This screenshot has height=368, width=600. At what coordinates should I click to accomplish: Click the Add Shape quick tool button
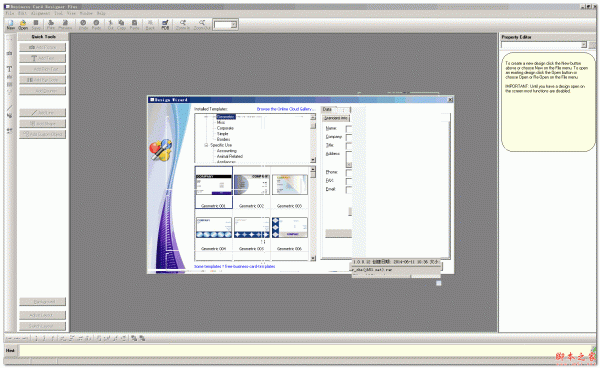tap(42, 124)
